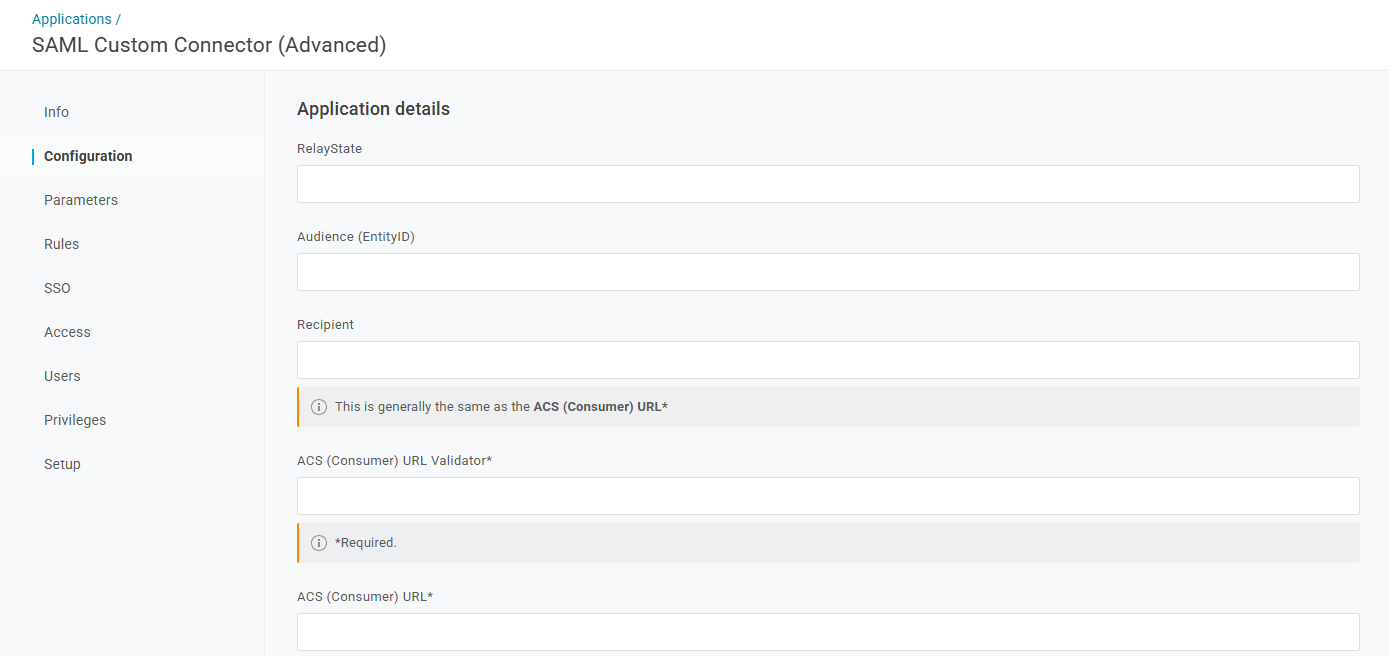Open the Rules section
Image resolution: width=1389 pixels, height=656 pixels.
point(61,244)
